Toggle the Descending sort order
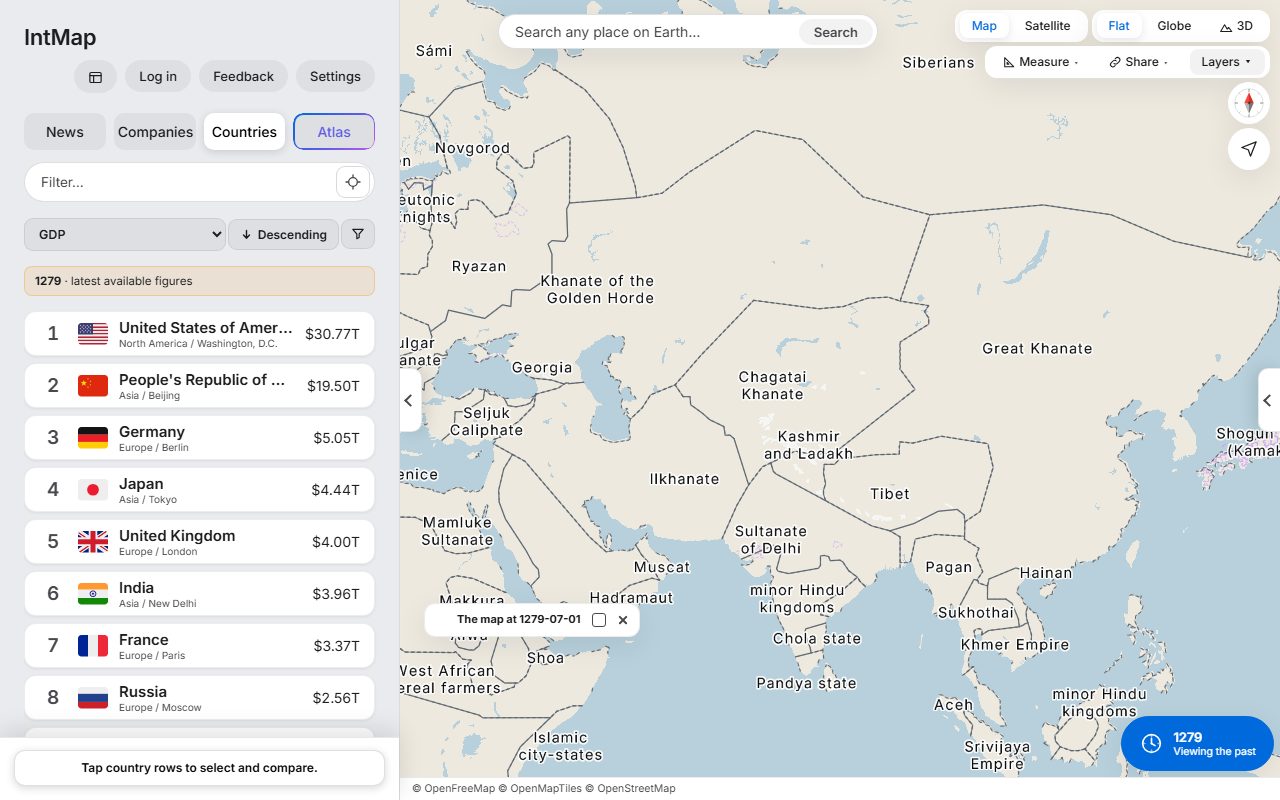This screenshot has width=1280, height=800. (284, 234)
